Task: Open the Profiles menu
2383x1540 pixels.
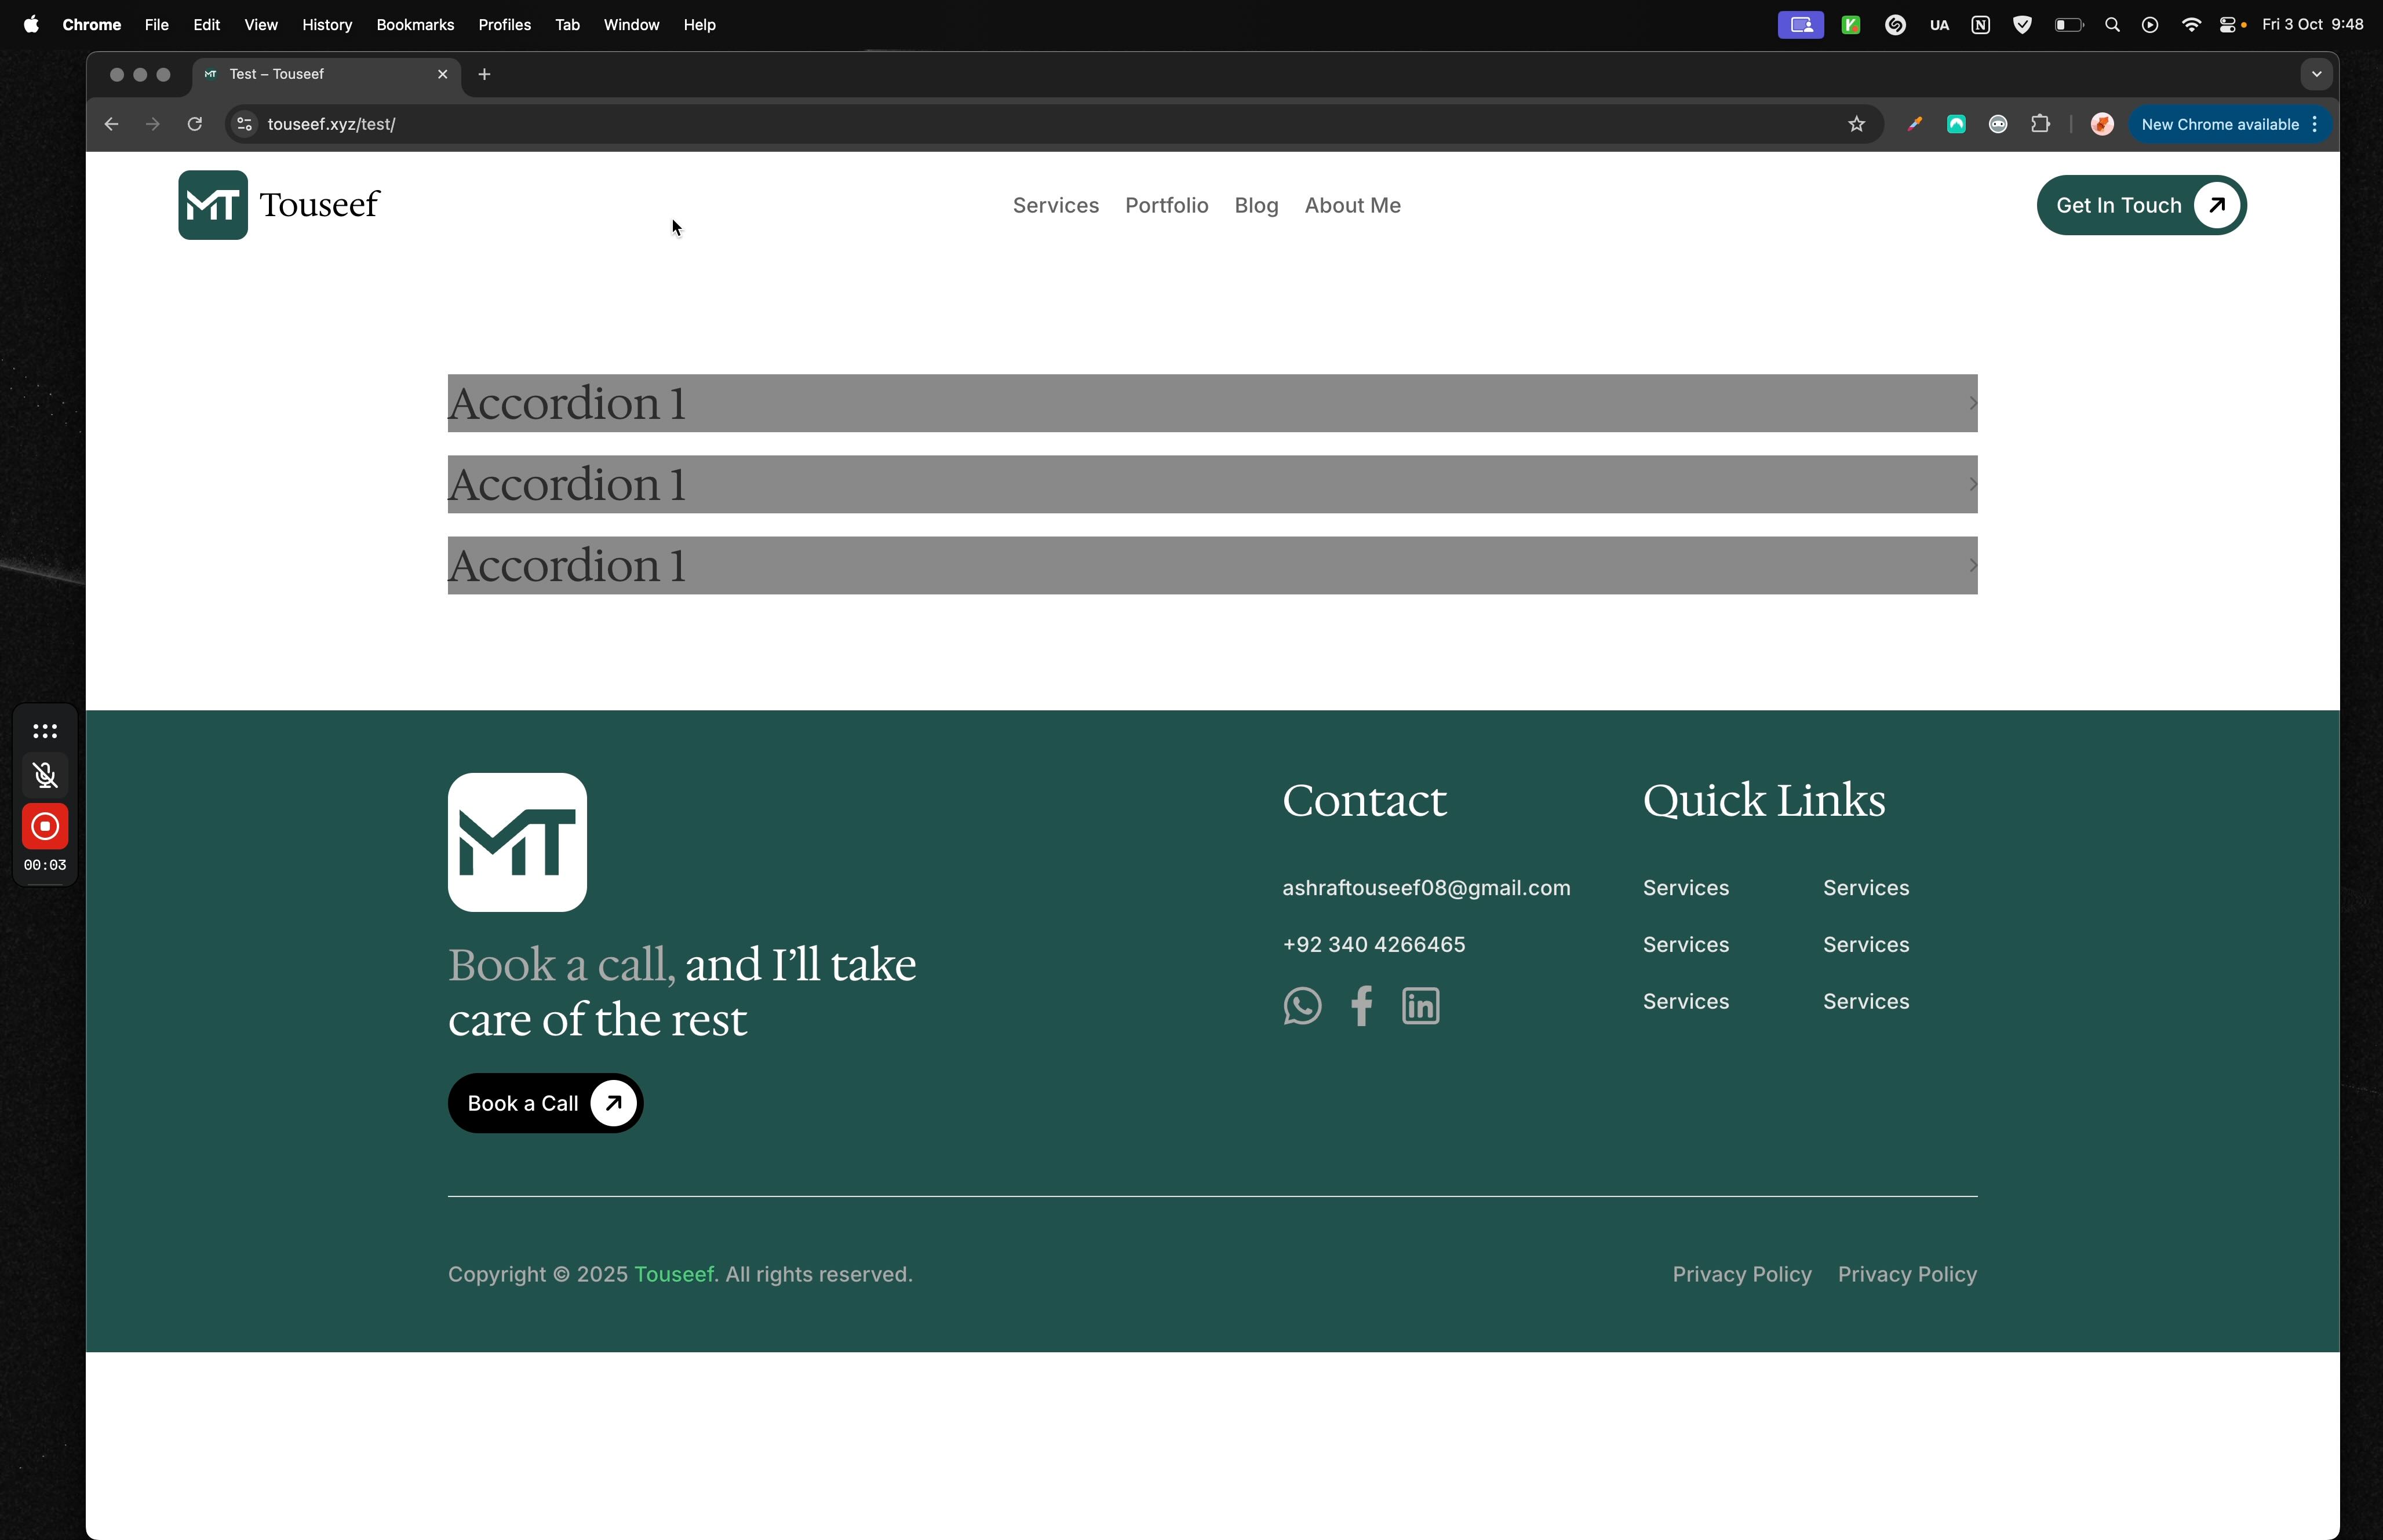Action: click(504, 24)
